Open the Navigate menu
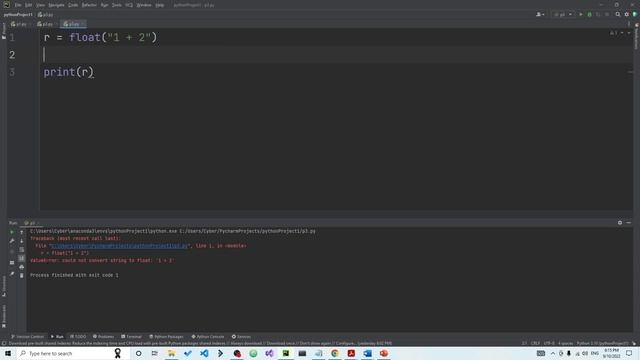 coord(56,5)
